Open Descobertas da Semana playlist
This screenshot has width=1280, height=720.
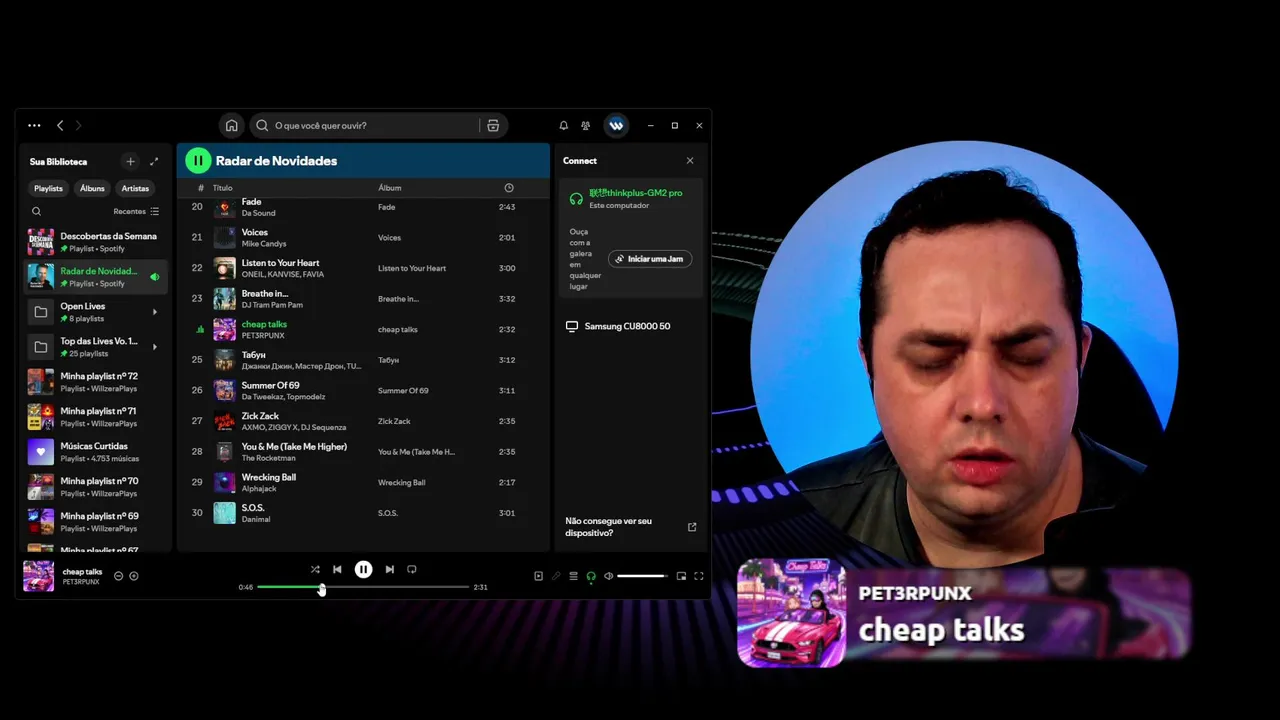click(x=95, y=242)
